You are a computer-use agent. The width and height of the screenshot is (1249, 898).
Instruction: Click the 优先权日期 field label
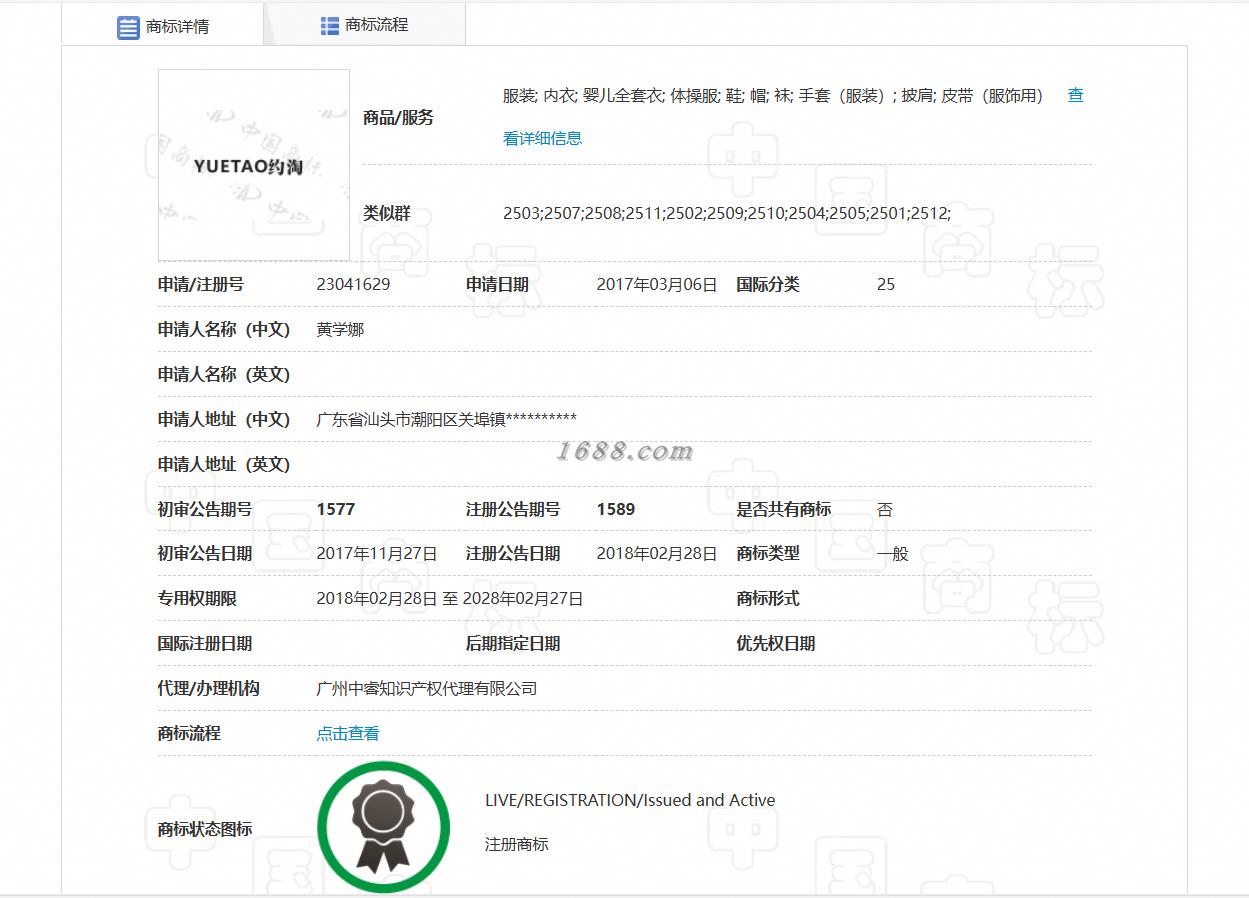776,643
